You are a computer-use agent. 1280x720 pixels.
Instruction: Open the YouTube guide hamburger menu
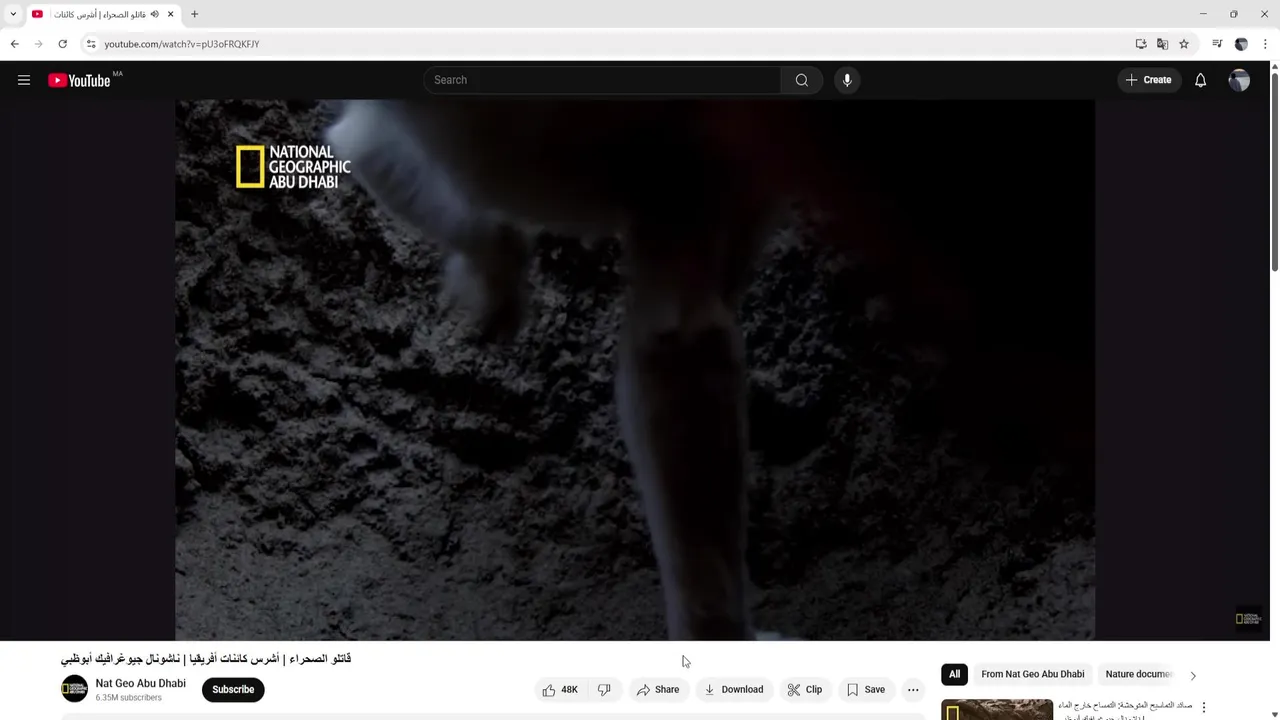(24, 80)
